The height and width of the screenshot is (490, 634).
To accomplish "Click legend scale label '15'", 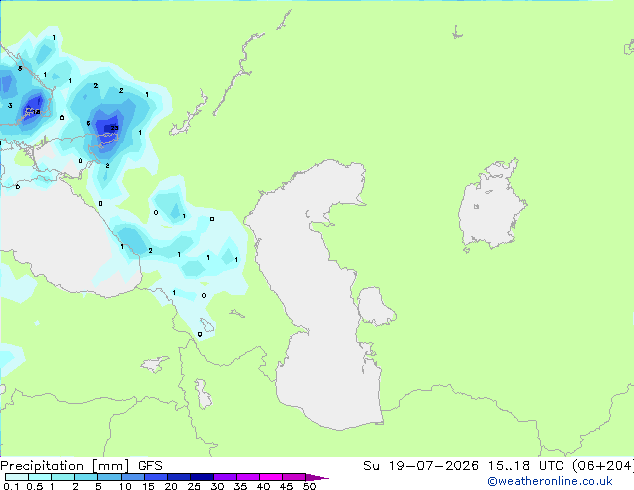I will pyautogui.click(x=148, y=486).
